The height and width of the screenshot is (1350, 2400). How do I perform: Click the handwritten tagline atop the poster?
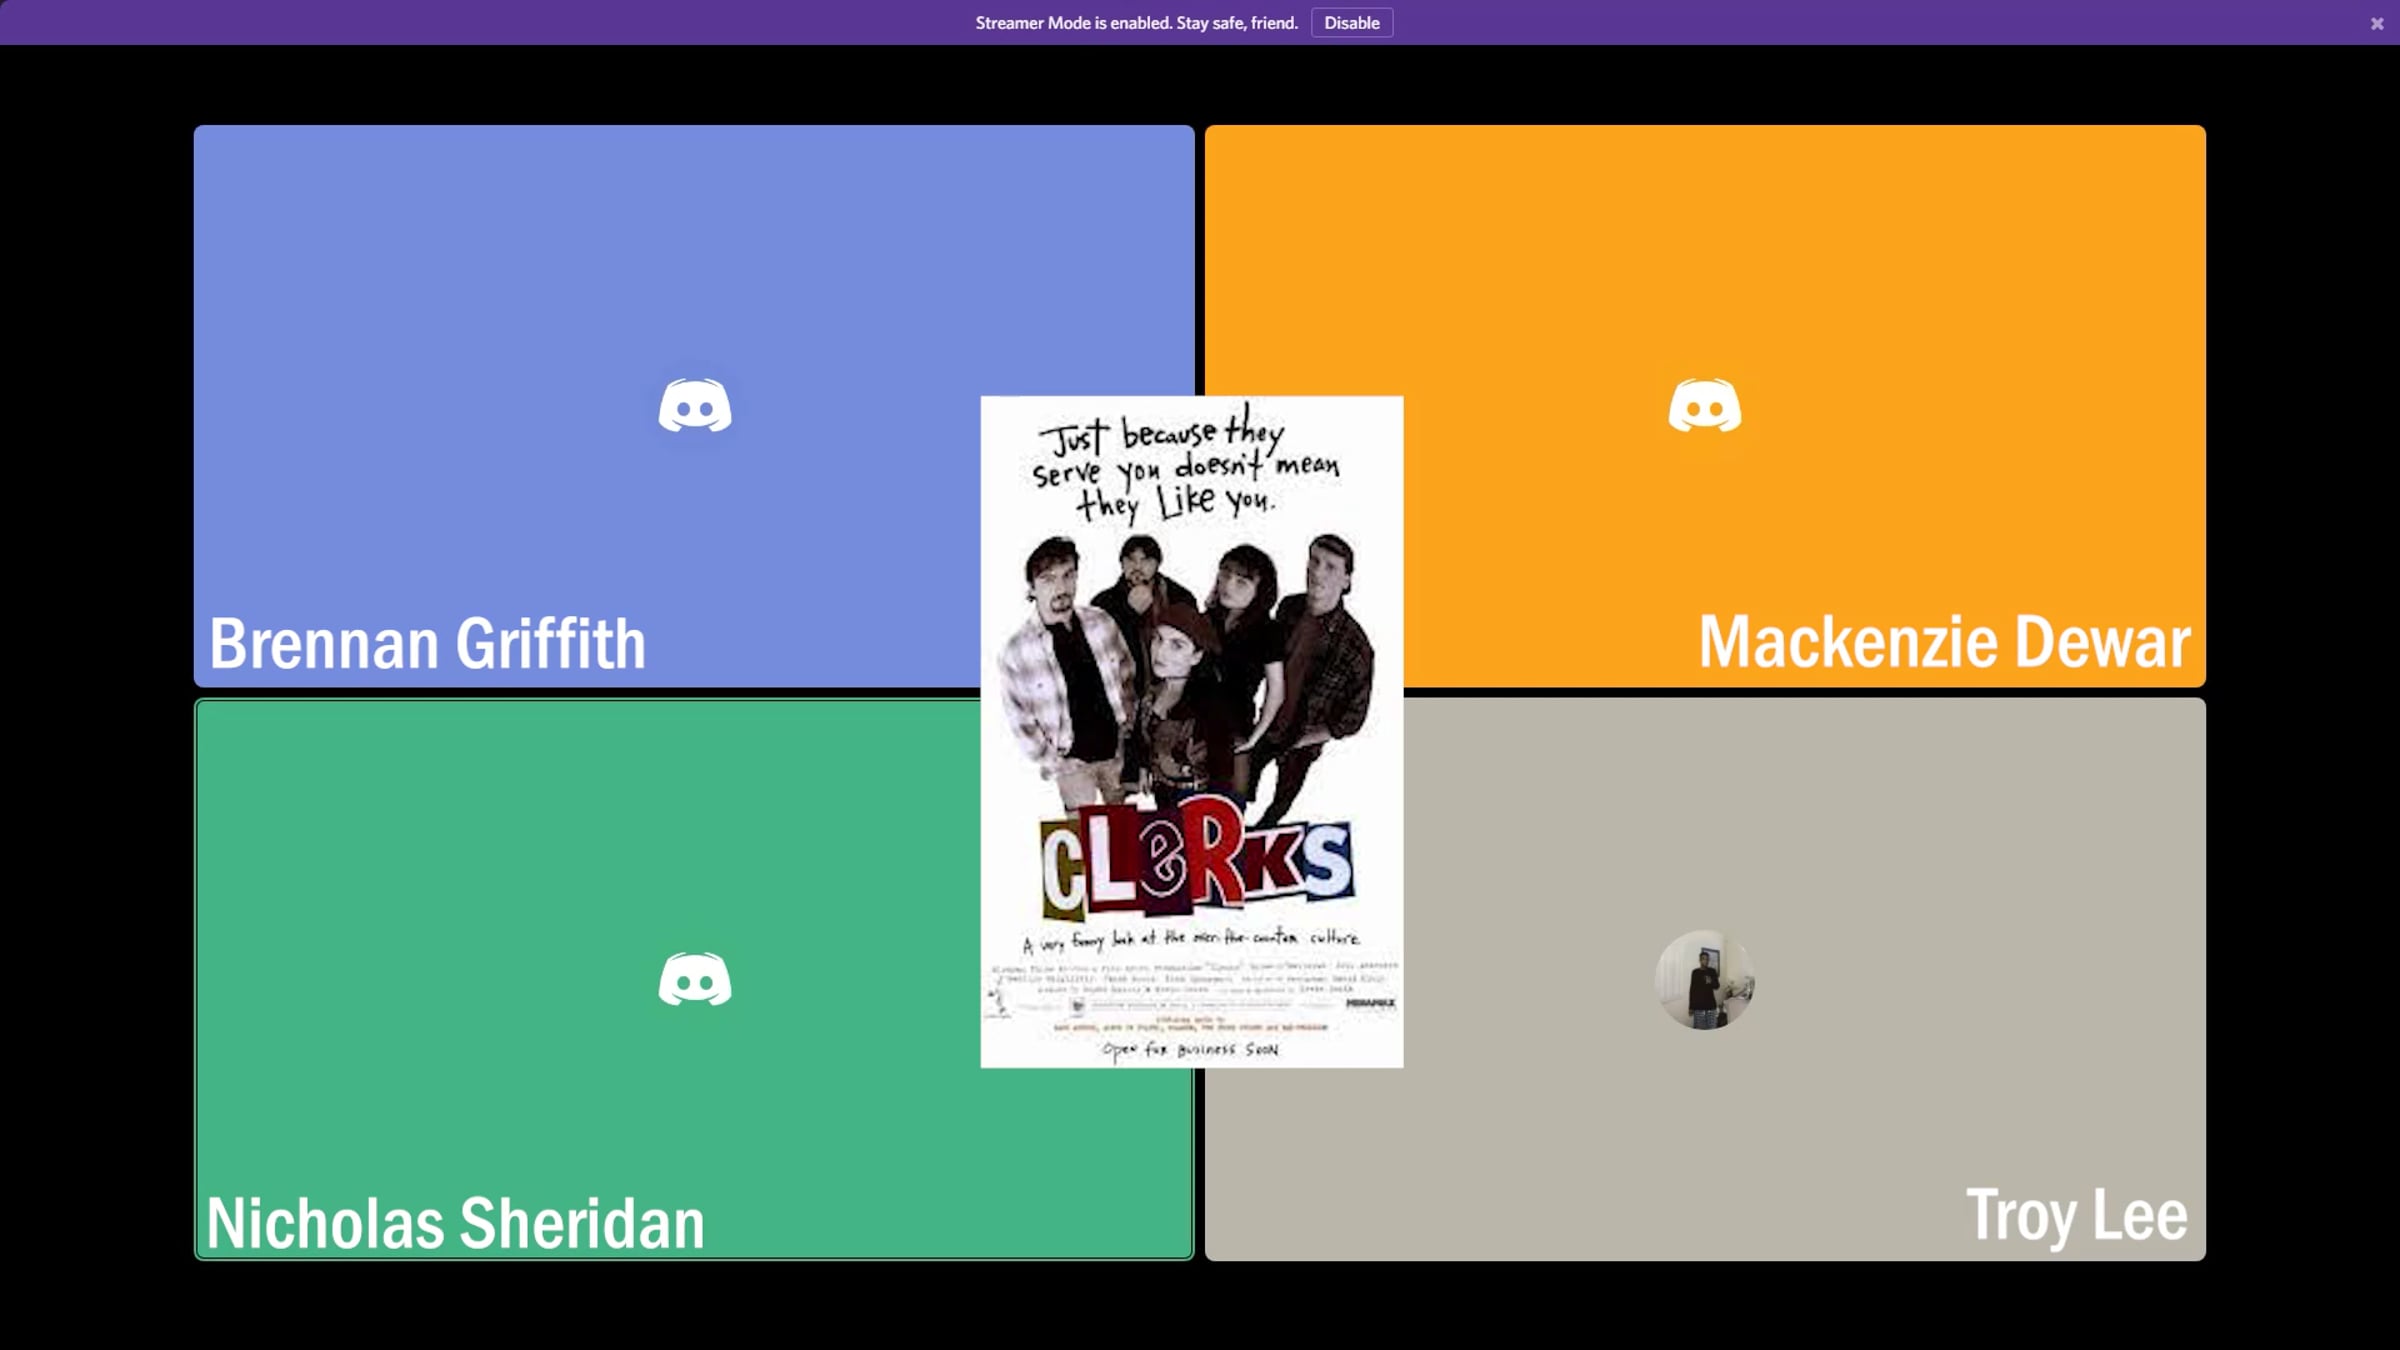pyautogui.click(x=1186, y=465)
